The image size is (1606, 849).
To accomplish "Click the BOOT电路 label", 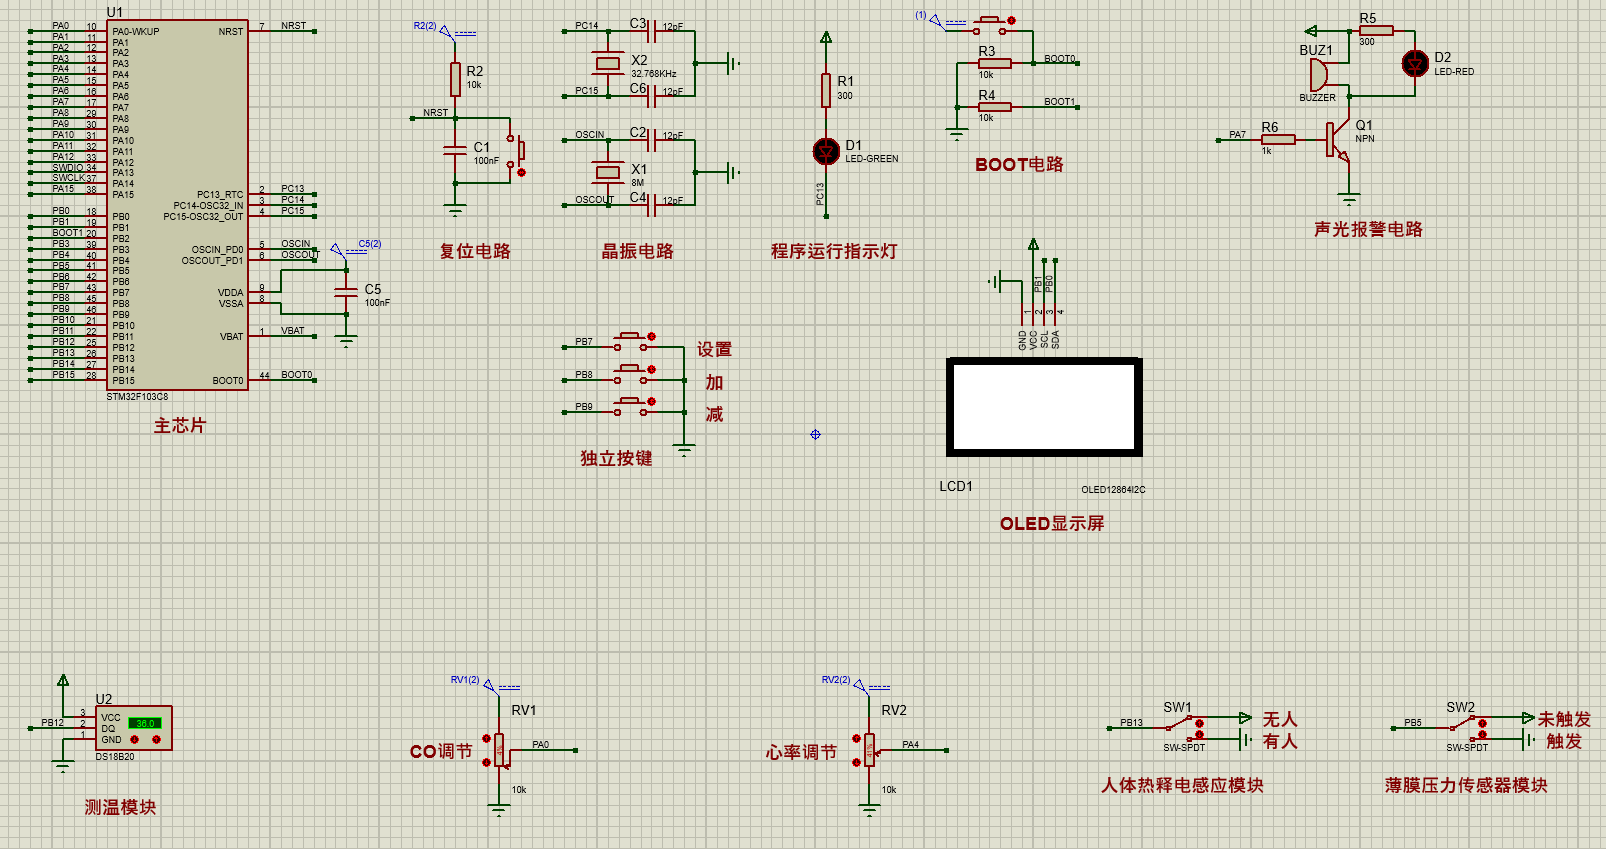I will (x=1019, y=164).
